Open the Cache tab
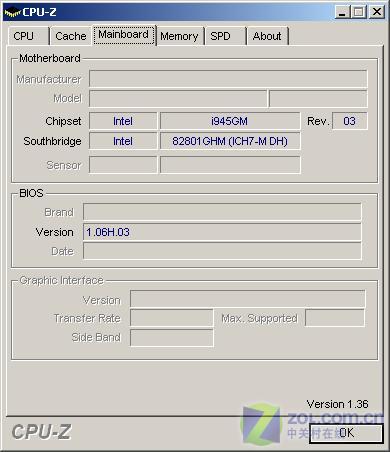The height and width of the screenshot is (452, 390). (x=71, y=36)
